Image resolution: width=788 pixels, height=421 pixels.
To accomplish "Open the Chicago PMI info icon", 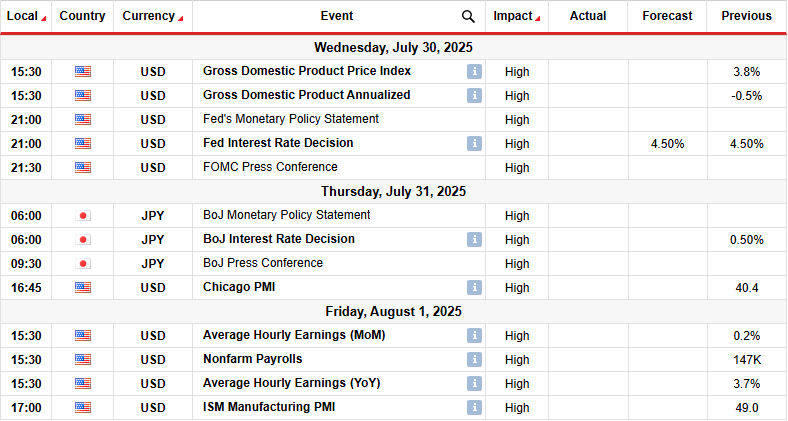I will click(x=474, y=288).
